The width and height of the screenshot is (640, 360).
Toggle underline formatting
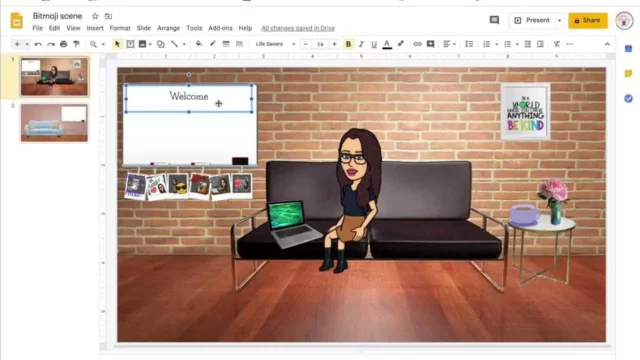pyautogui.click(x=374, y=44)
